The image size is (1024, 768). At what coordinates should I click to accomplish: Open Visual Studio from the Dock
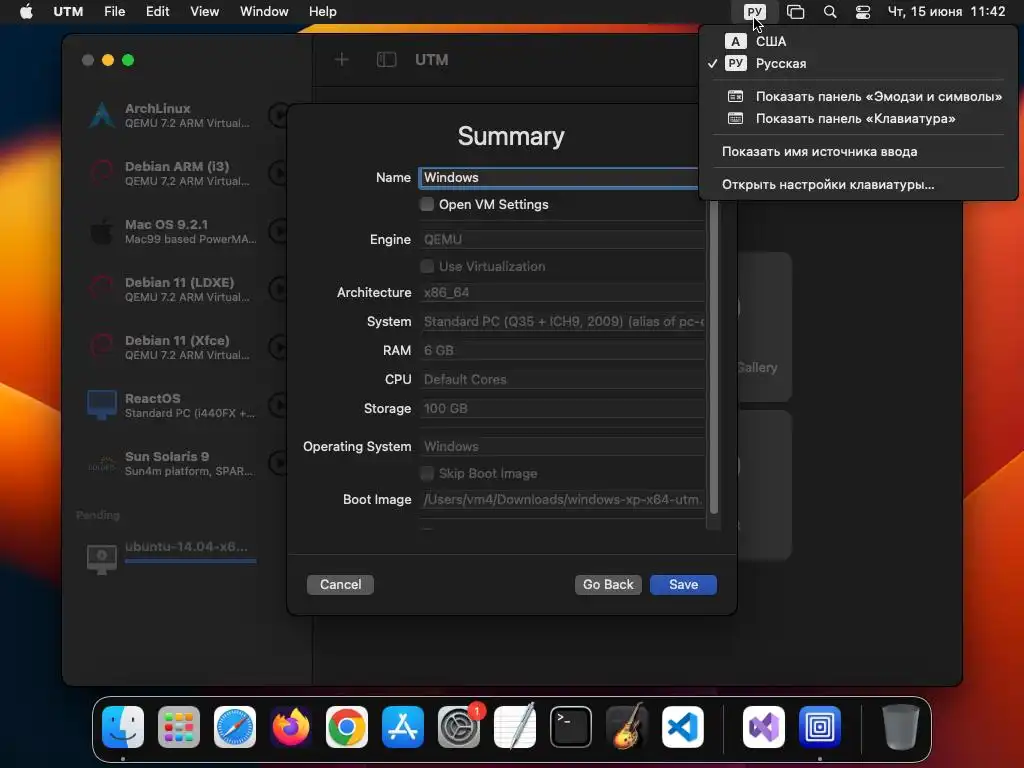pyautogui.click(x=764, y=726)
